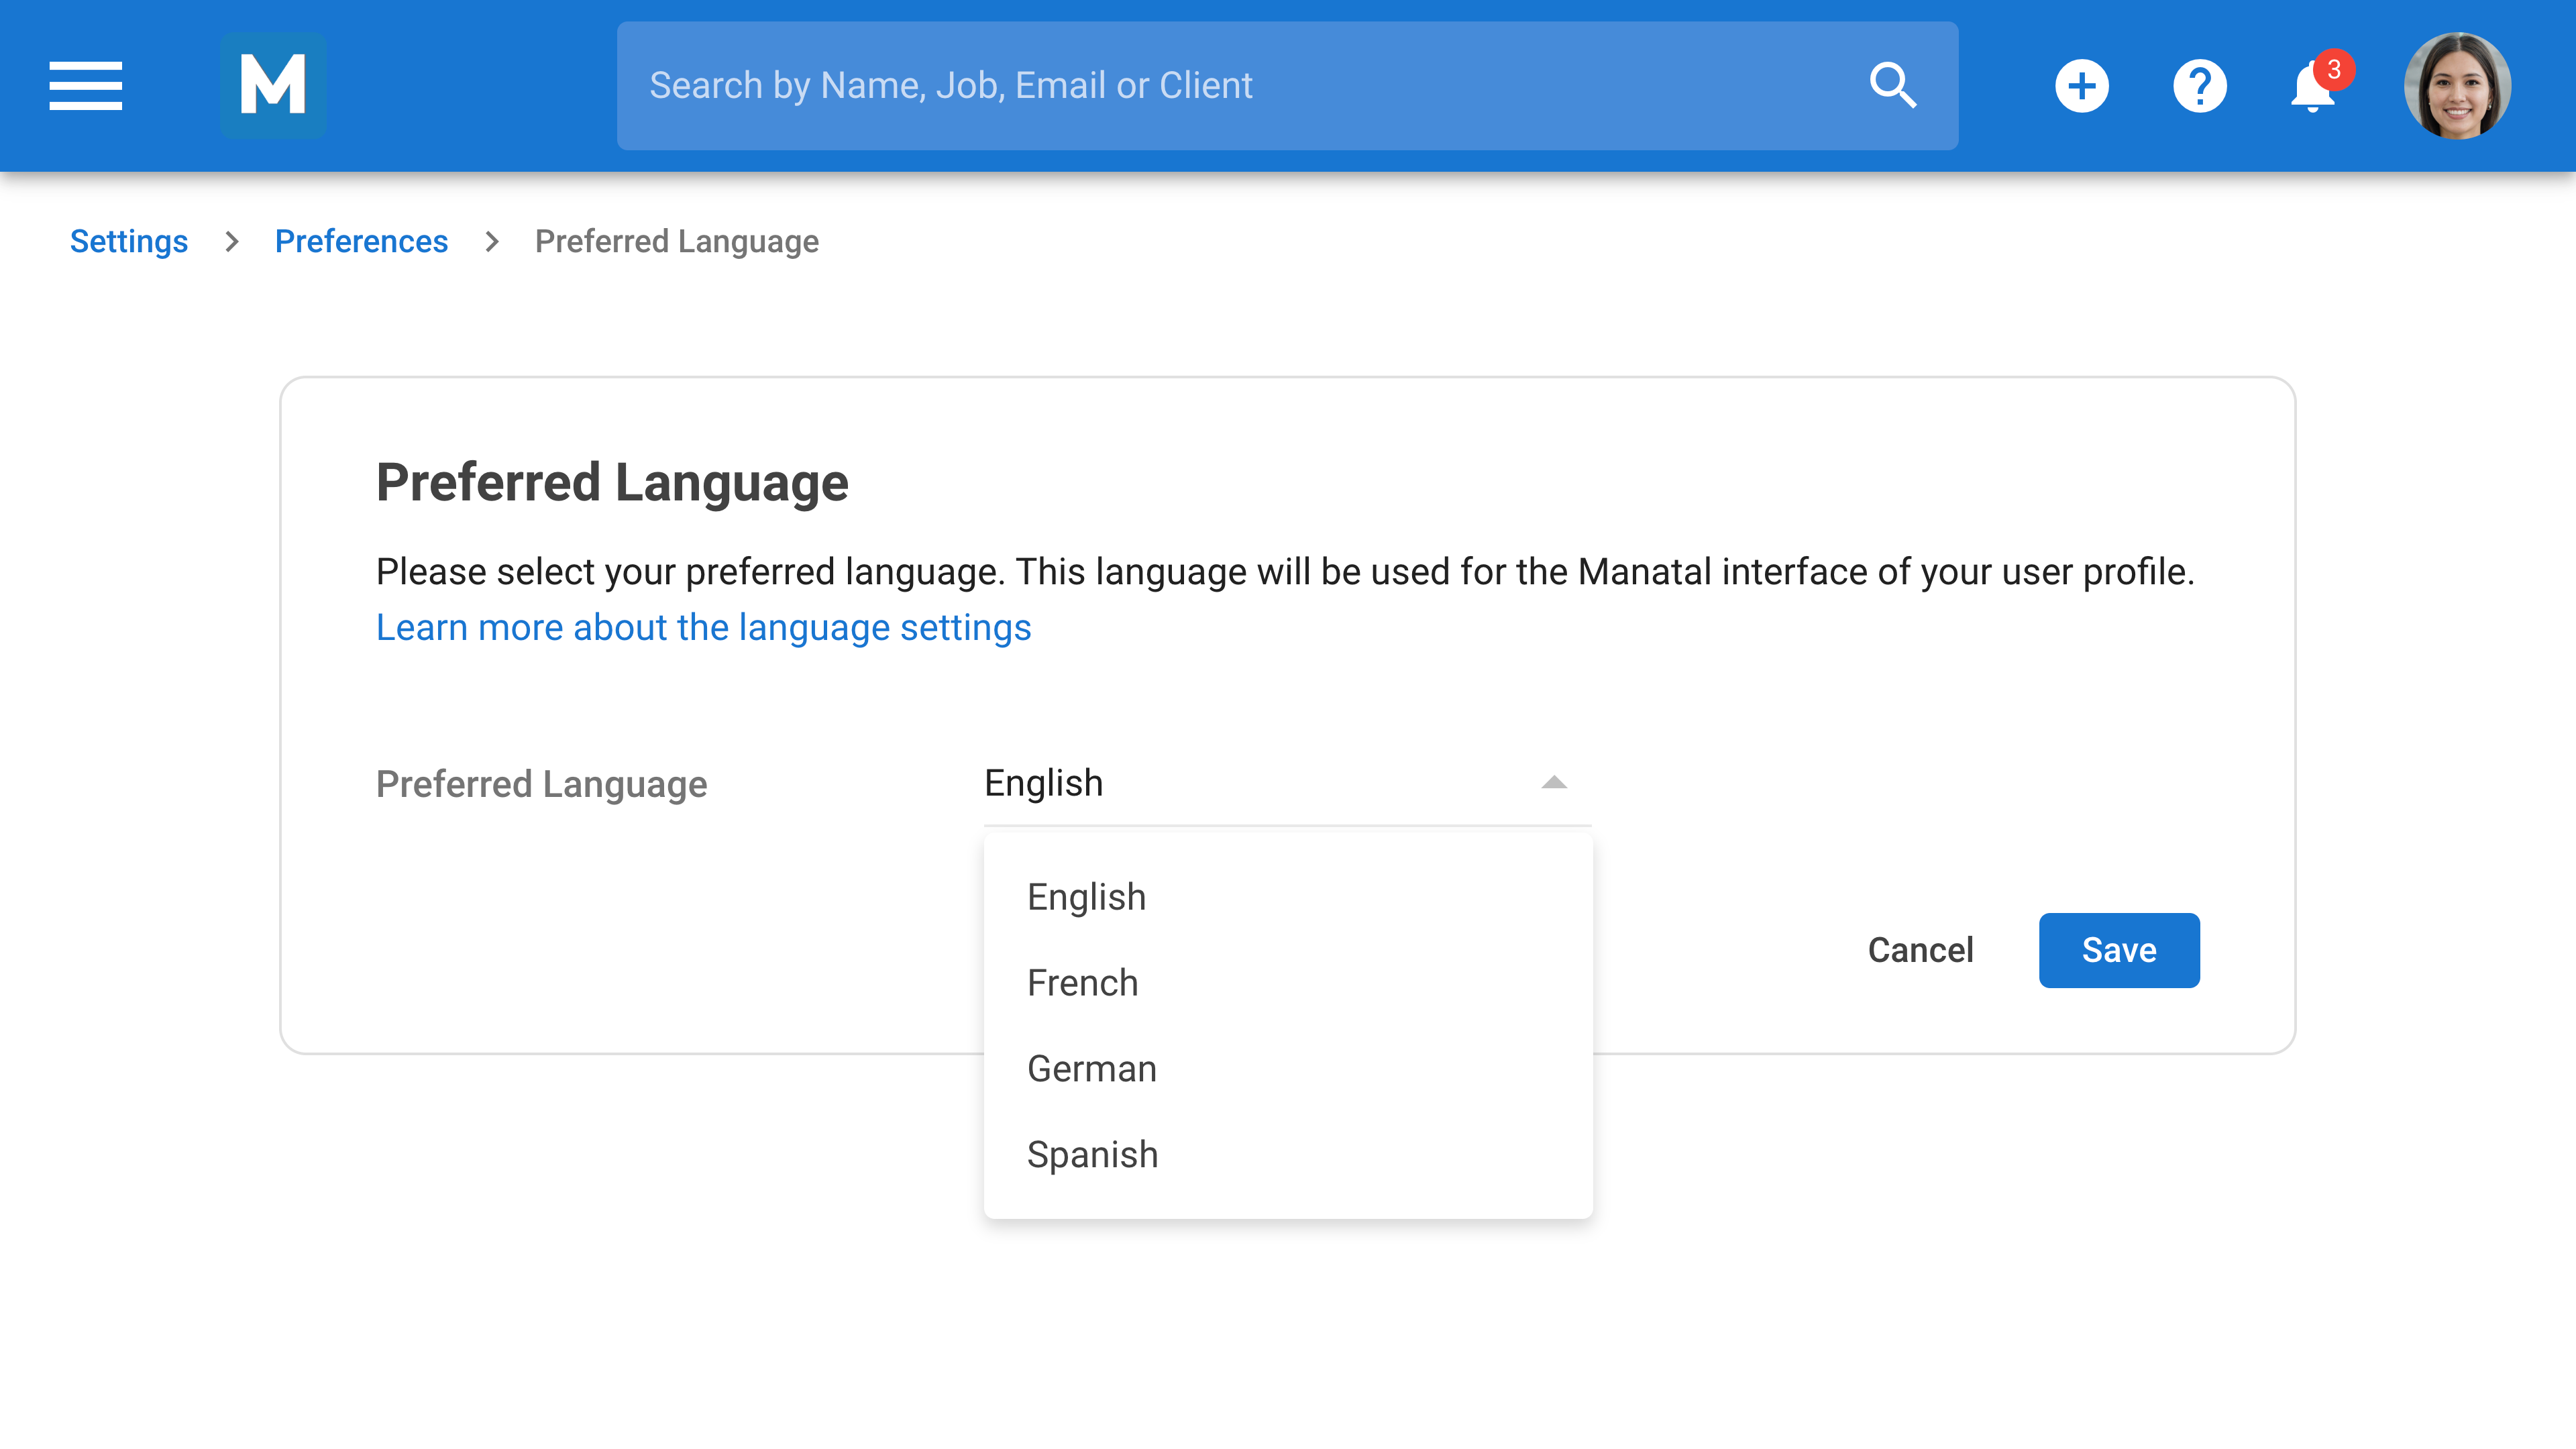Click the Manatal M logo

(x=273, y=85)
